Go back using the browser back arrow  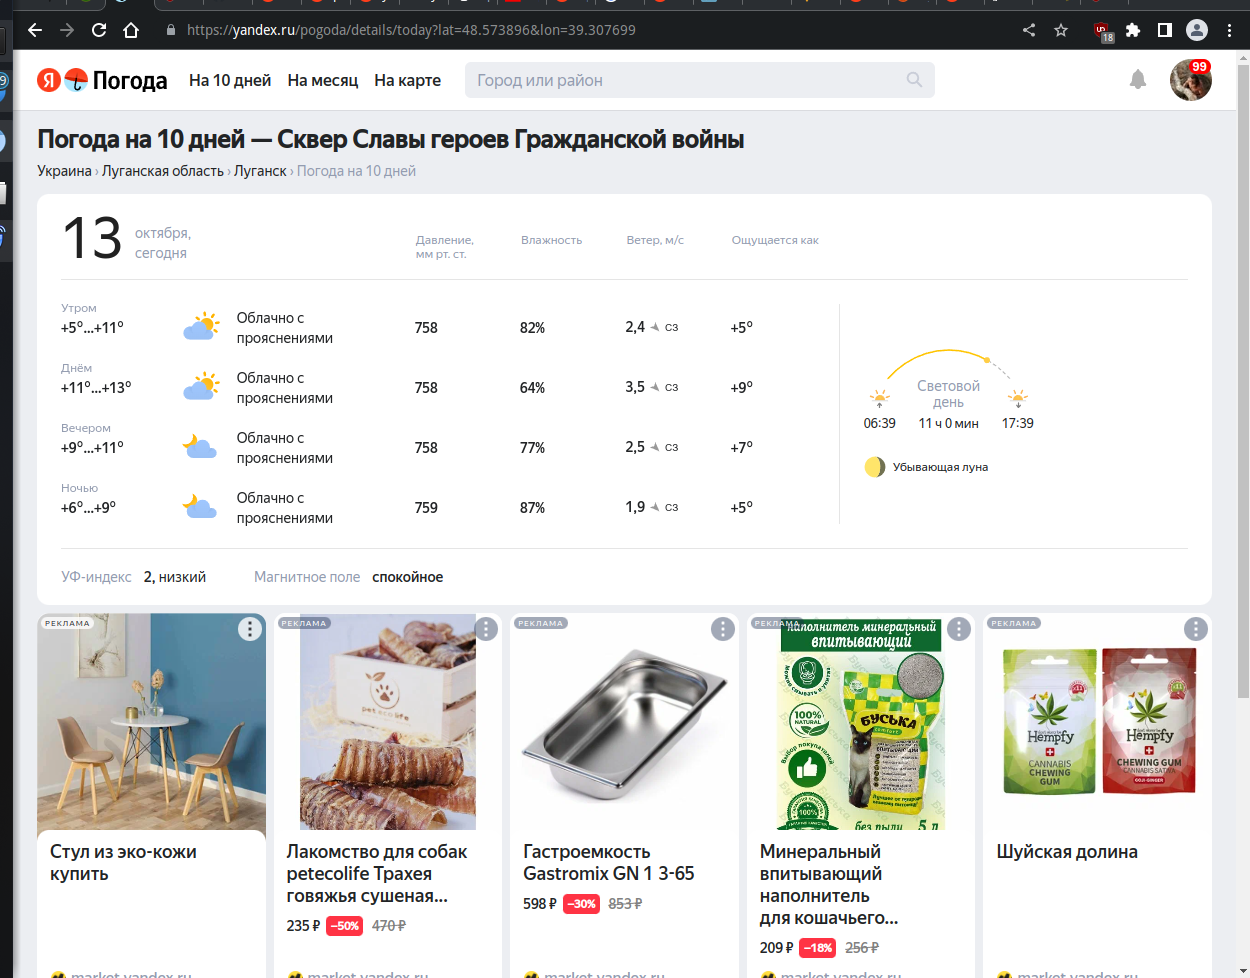[34, 31]
